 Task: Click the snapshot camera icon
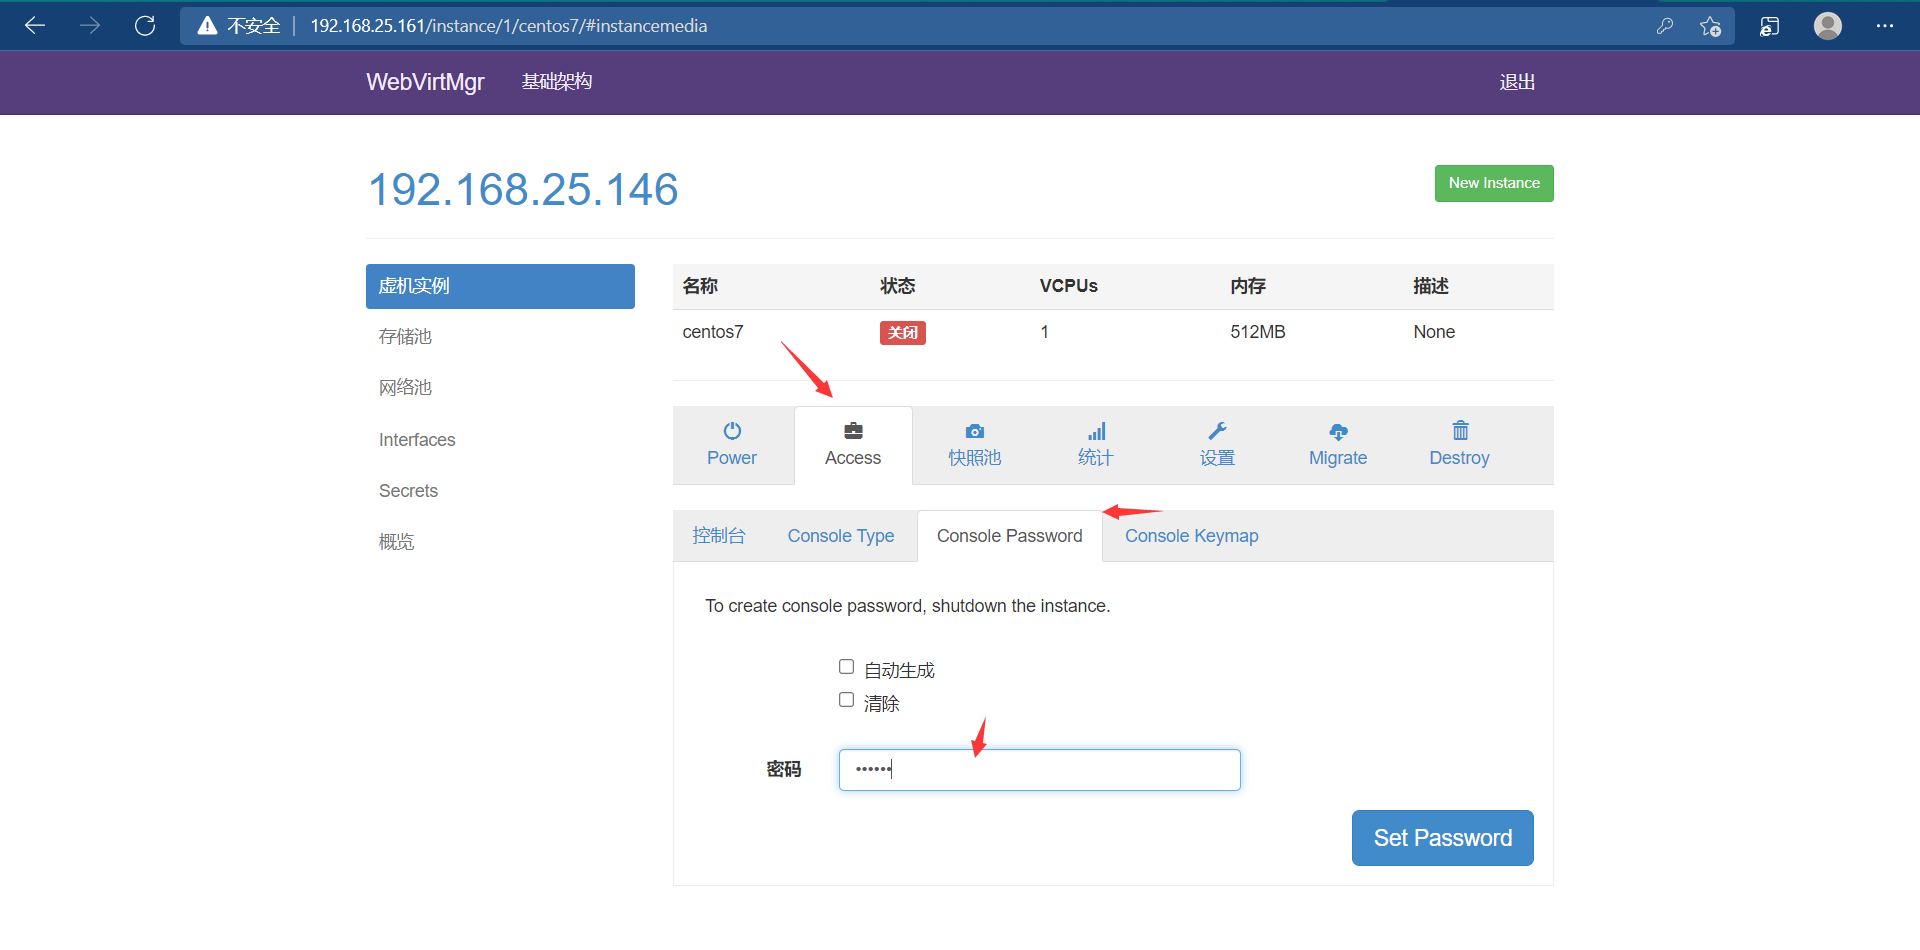click(x=975, y=431)
